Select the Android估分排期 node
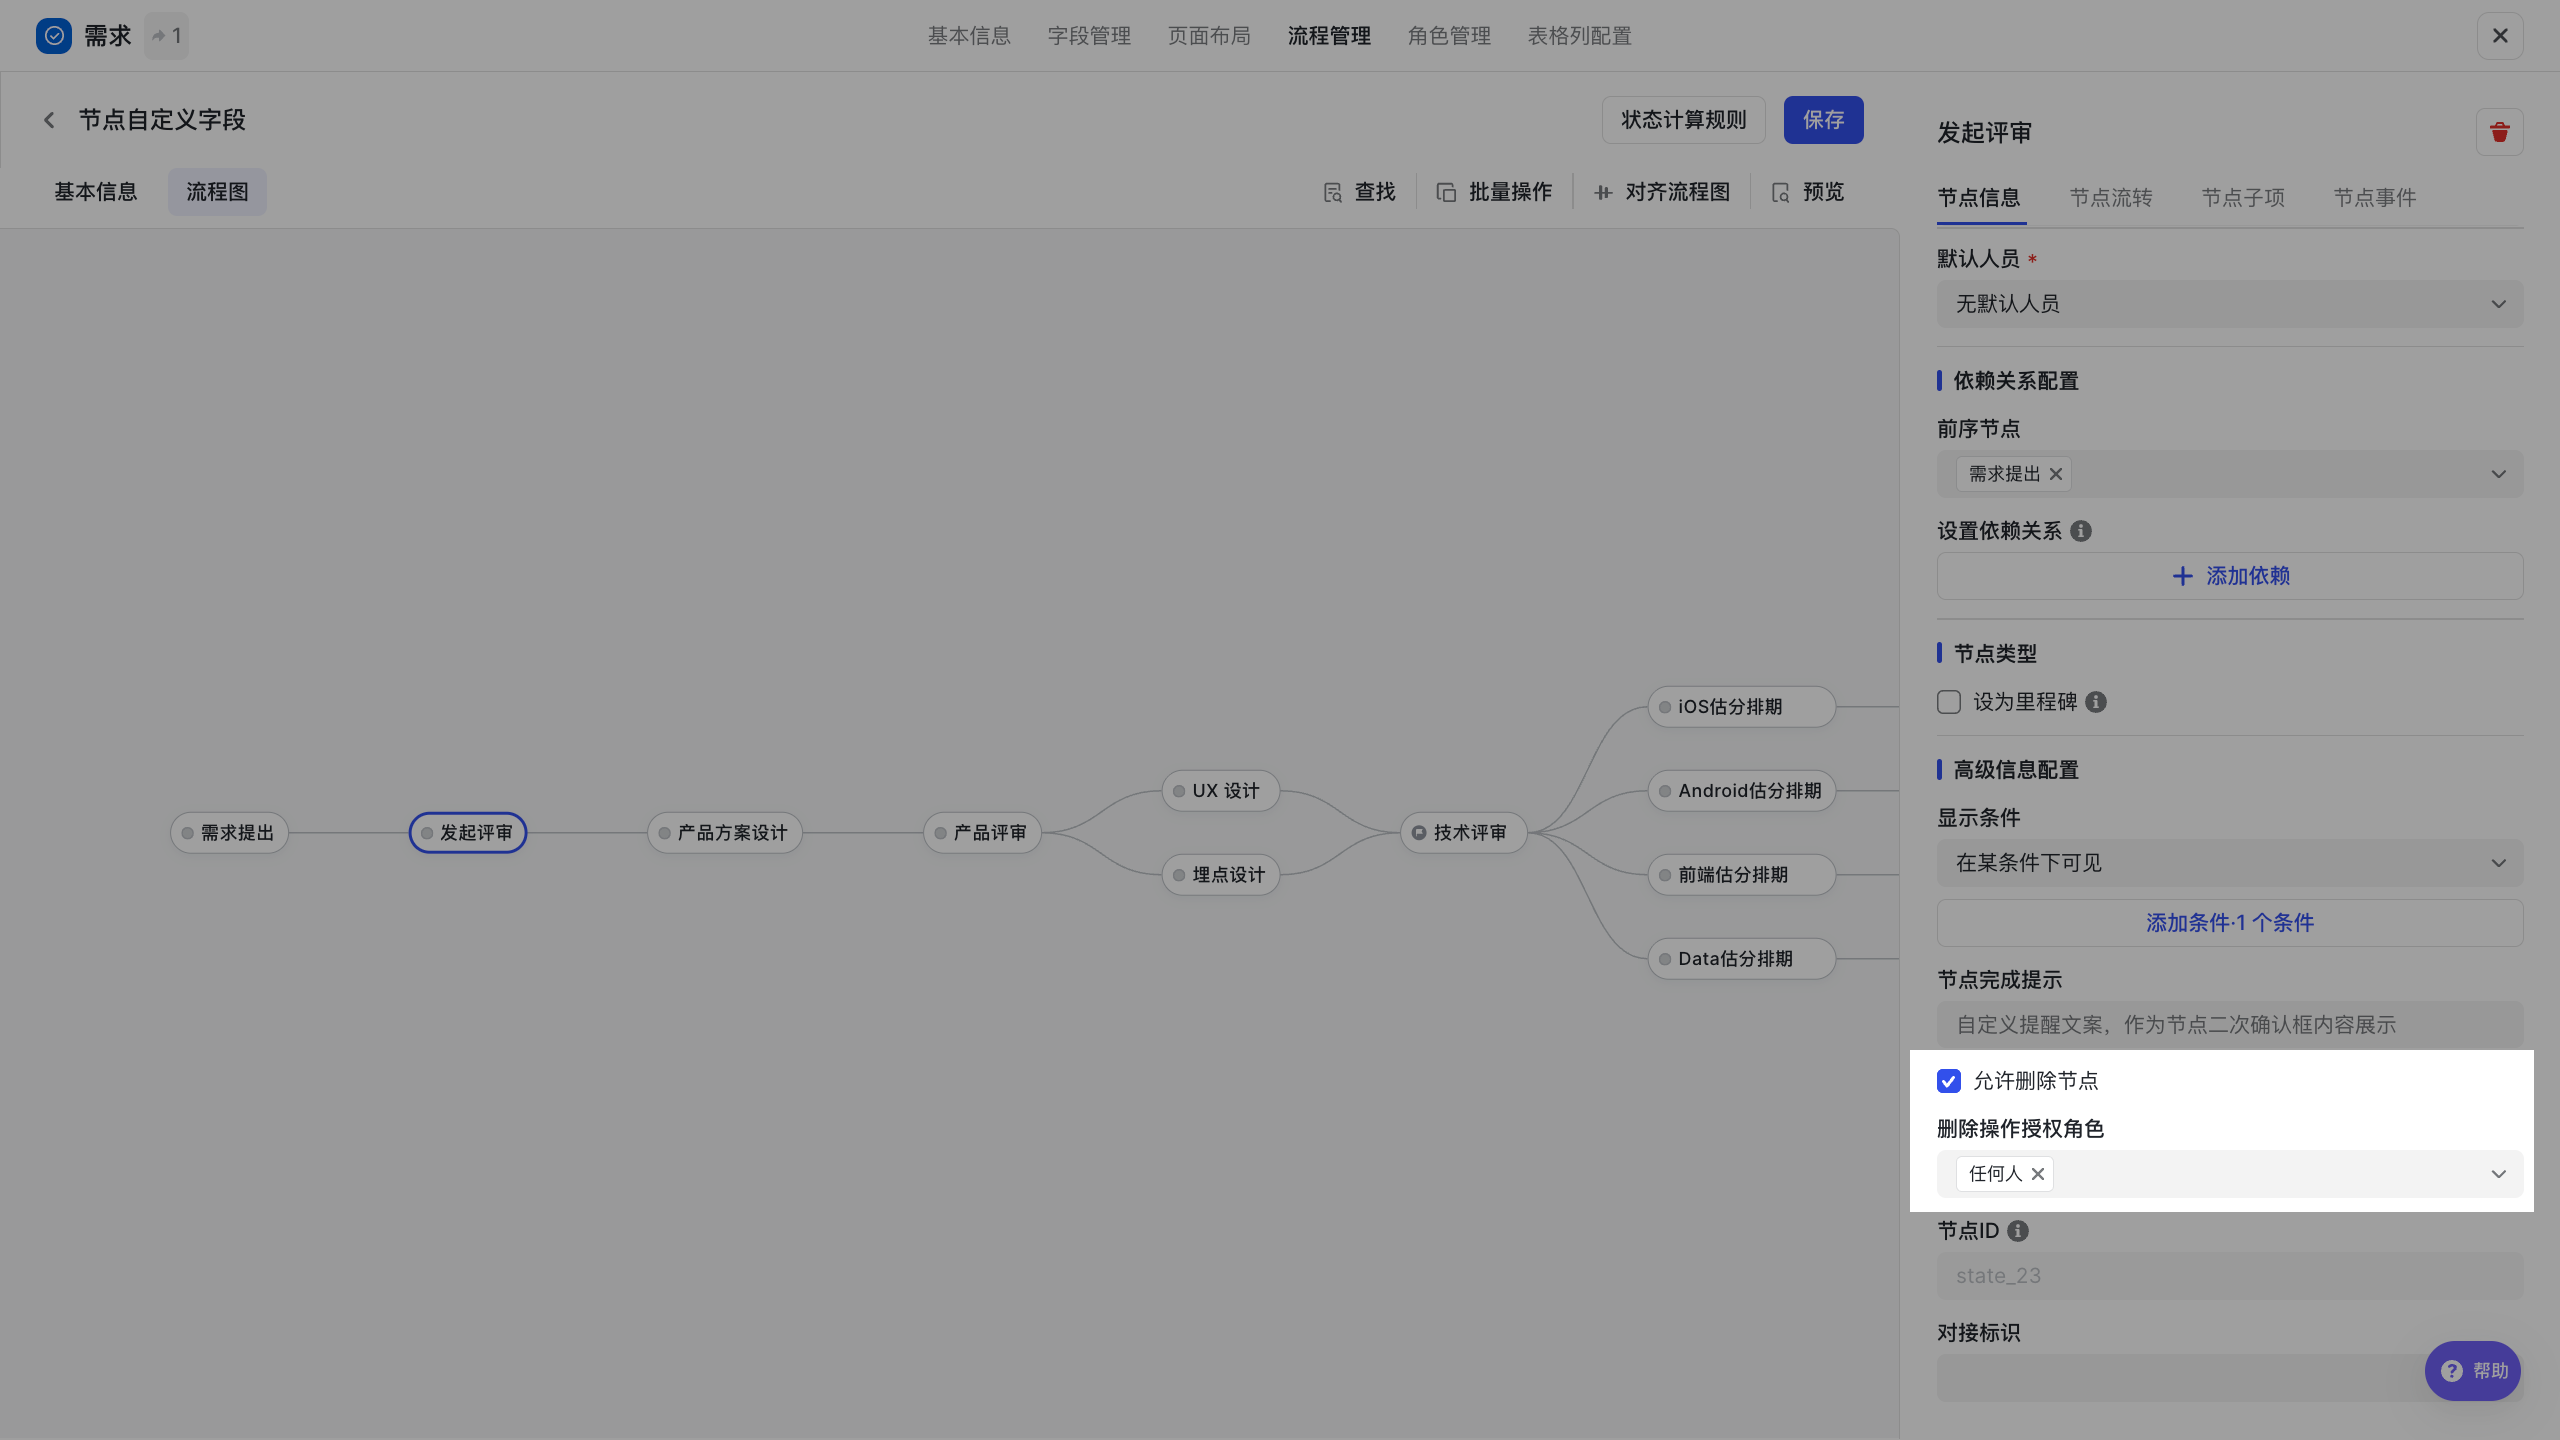Image resolution: width=2560 pixels, height=1440 pixels. [x=1742, y=791]
